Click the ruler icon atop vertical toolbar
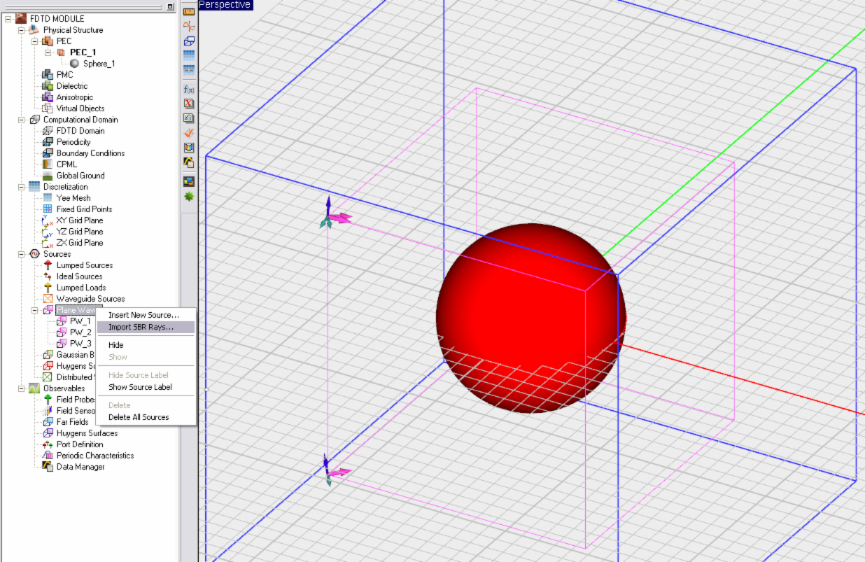The image size is (865, 562). (x=188, y=11)
